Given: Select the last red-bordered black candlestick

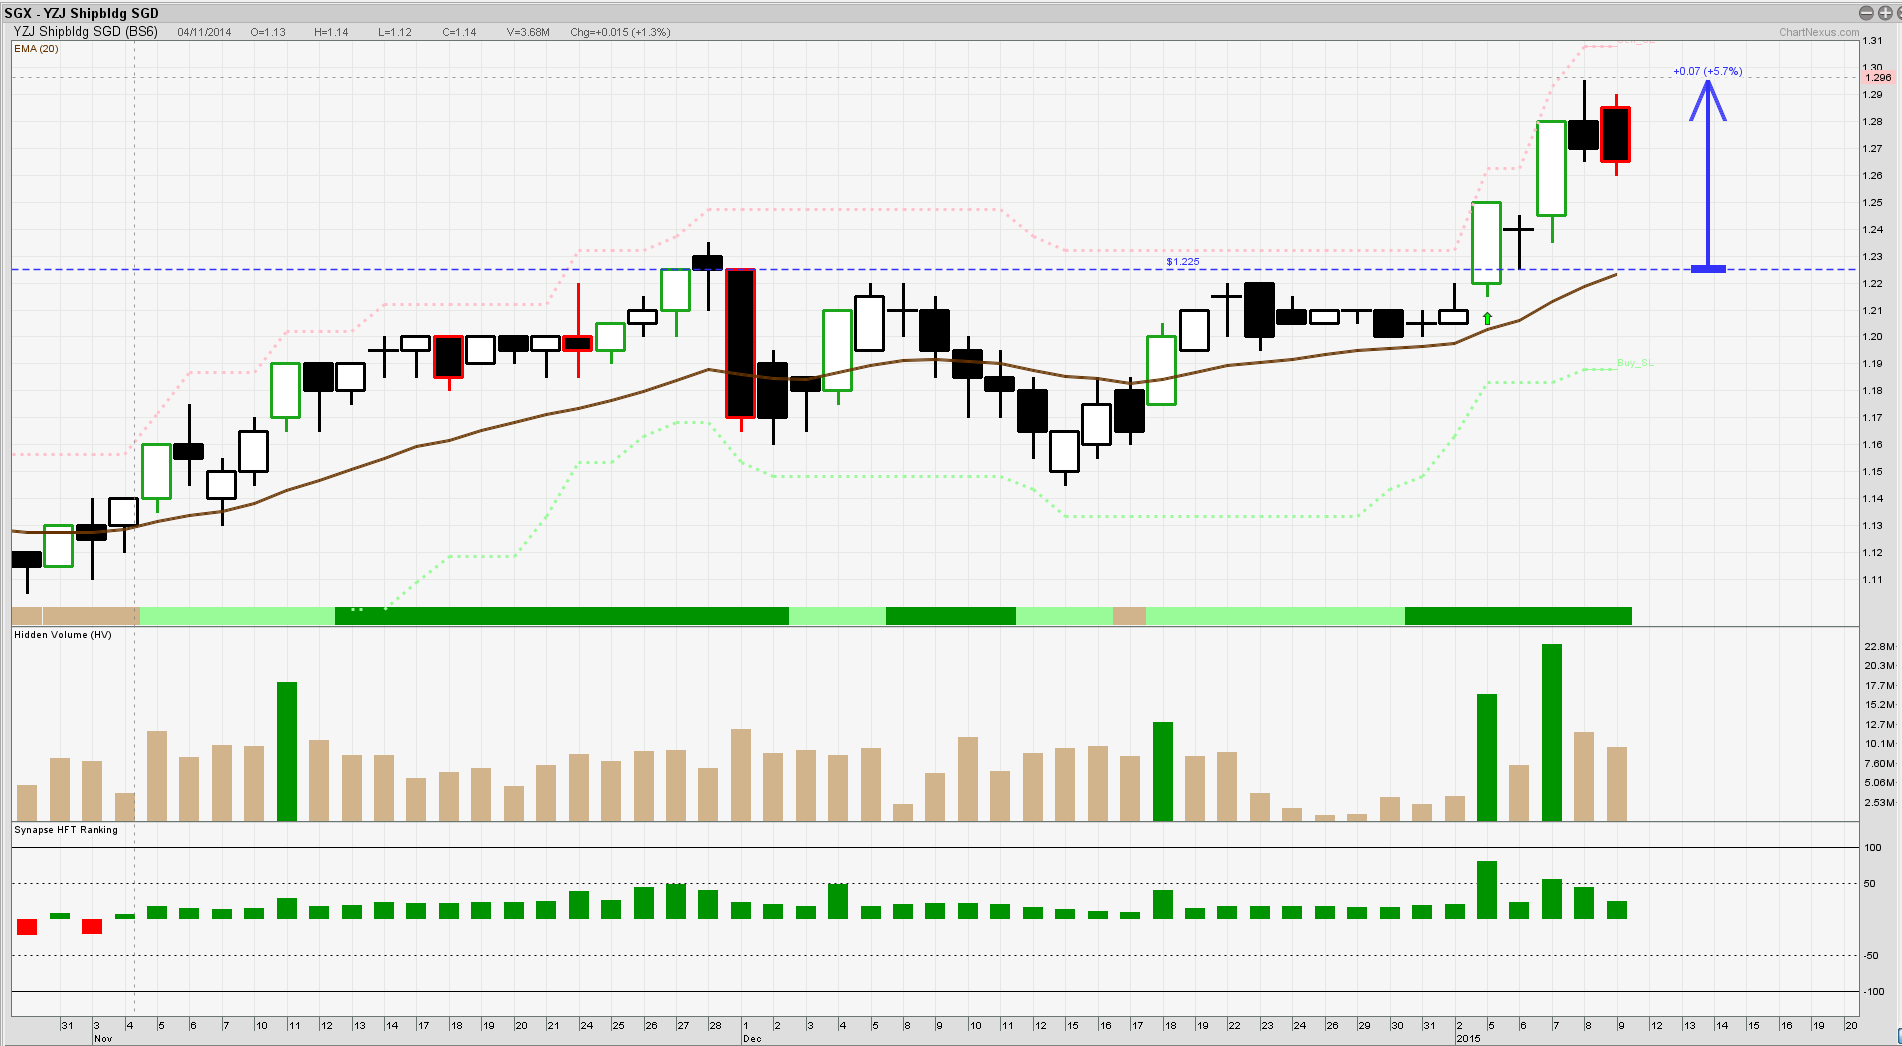Looking at the screenshot, I should point(1616,134).
